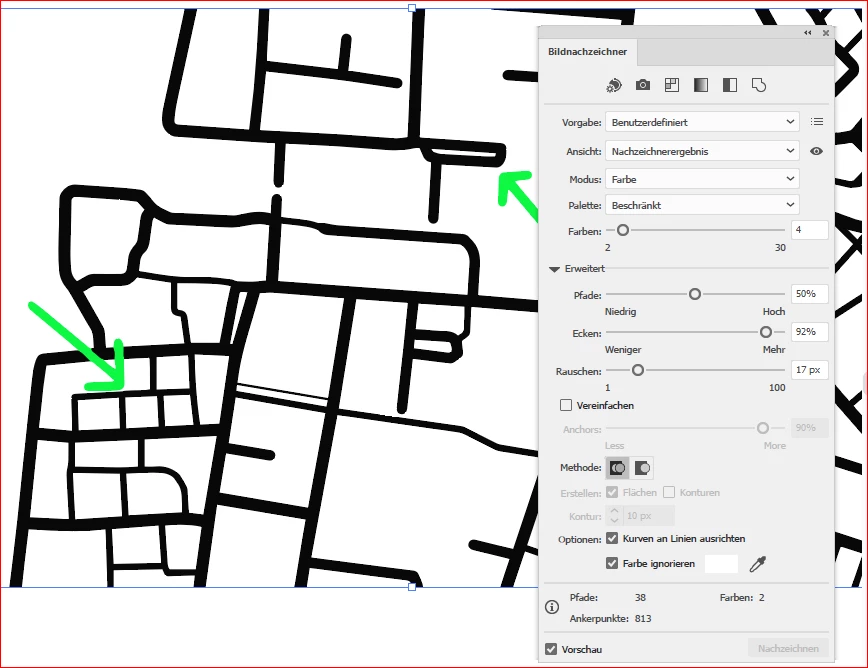Click the Farben slider handle
The height and width of the screenshot is (668, 868).
point(623,230)
